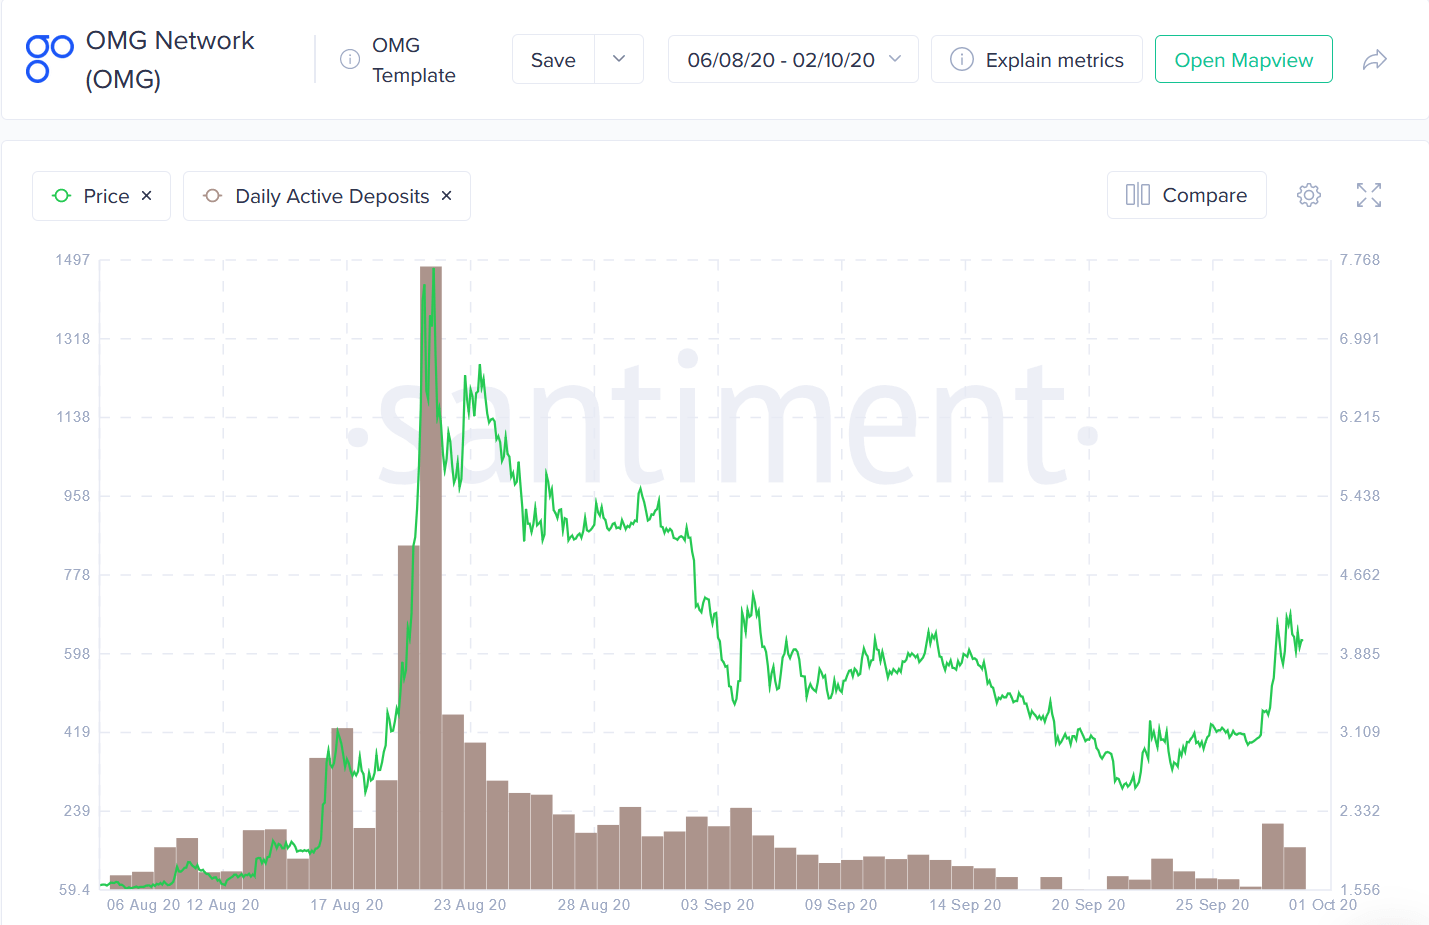1429x925 pixels.
Task: Click the OMG Template info icon
Action: (350, 59)
